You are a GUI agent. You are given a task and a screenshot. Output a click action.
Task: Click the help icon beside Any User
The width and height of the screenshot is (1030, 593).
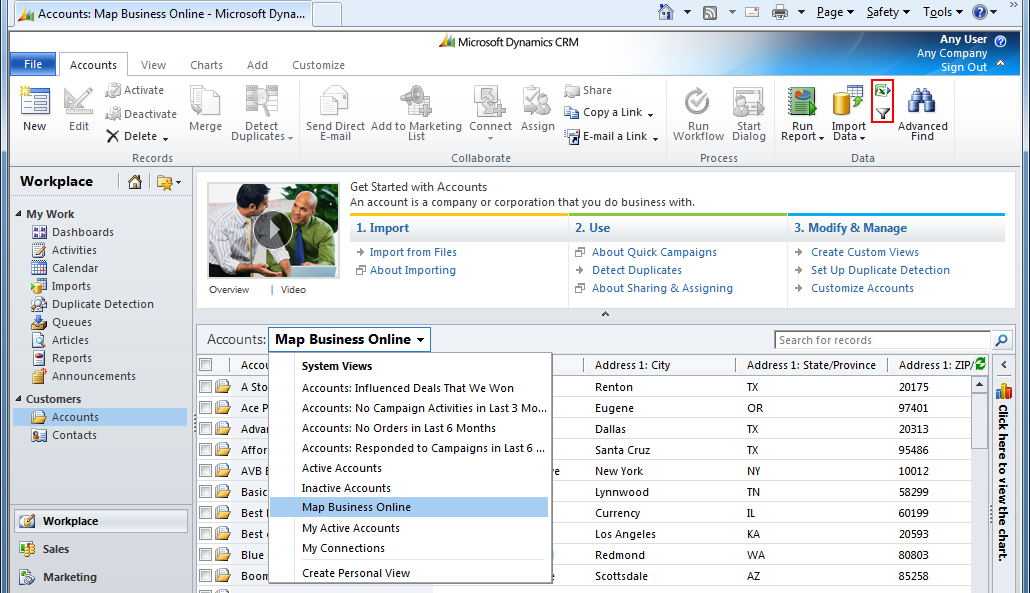[1000, 41]
